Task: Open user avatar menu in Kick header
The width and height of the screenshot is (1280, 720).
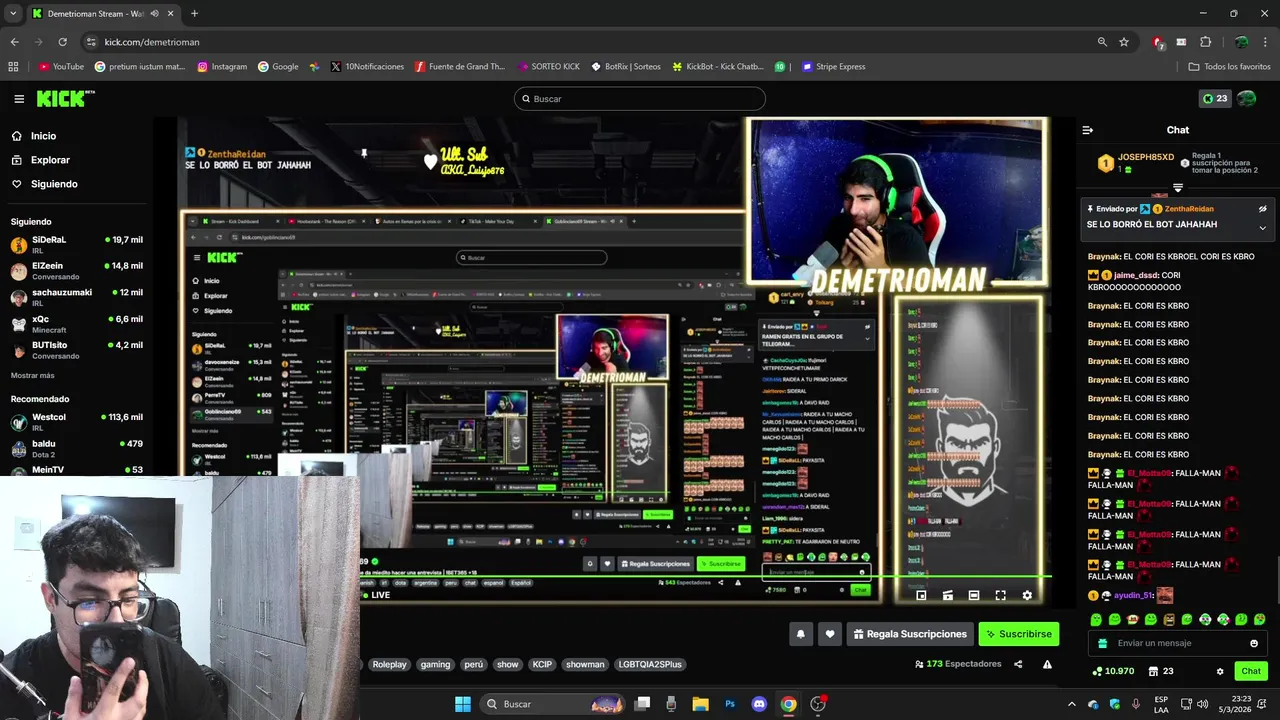Action: (x=1247, y=99)
